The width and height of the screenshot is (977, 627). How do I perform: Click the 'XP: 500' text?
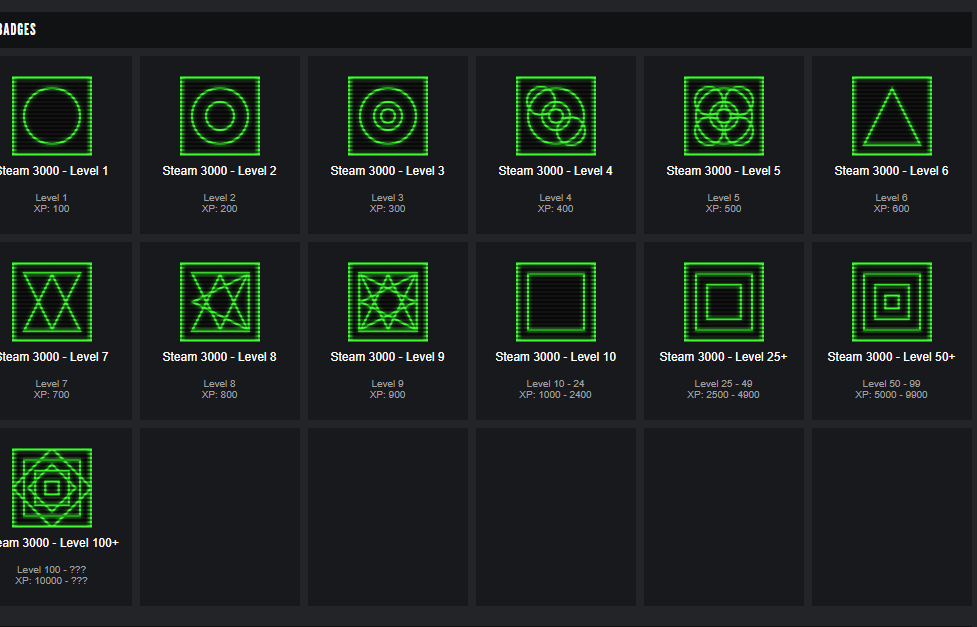click(x=723, y=209)
